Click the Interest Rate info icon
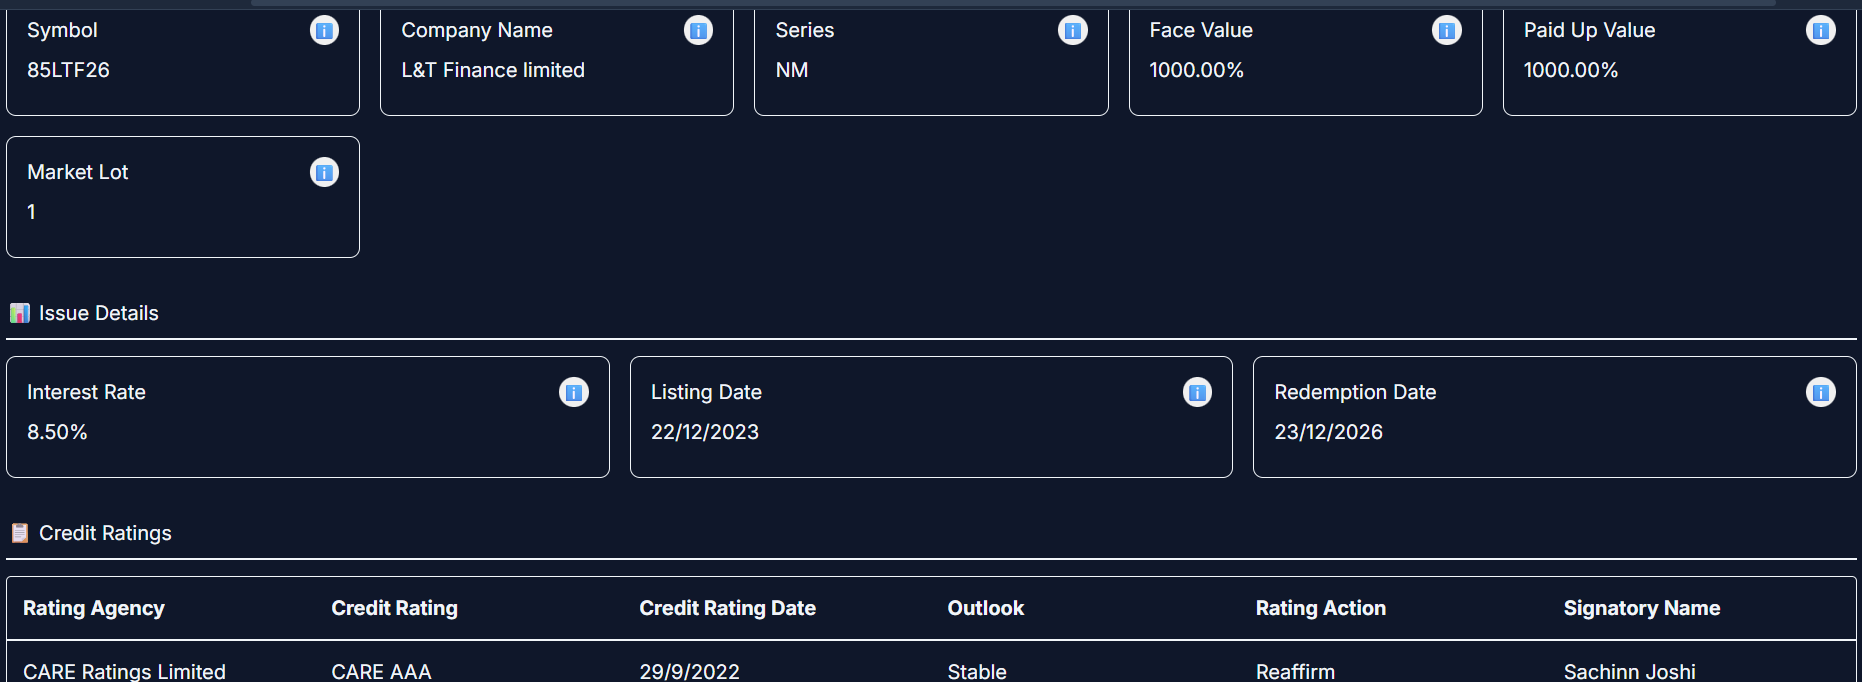 pos(573,393)
